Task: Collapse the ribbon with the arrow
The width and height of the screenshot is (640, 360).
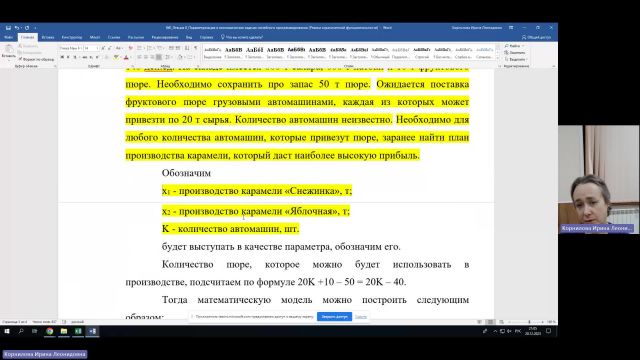Action: tap(553, 66)
